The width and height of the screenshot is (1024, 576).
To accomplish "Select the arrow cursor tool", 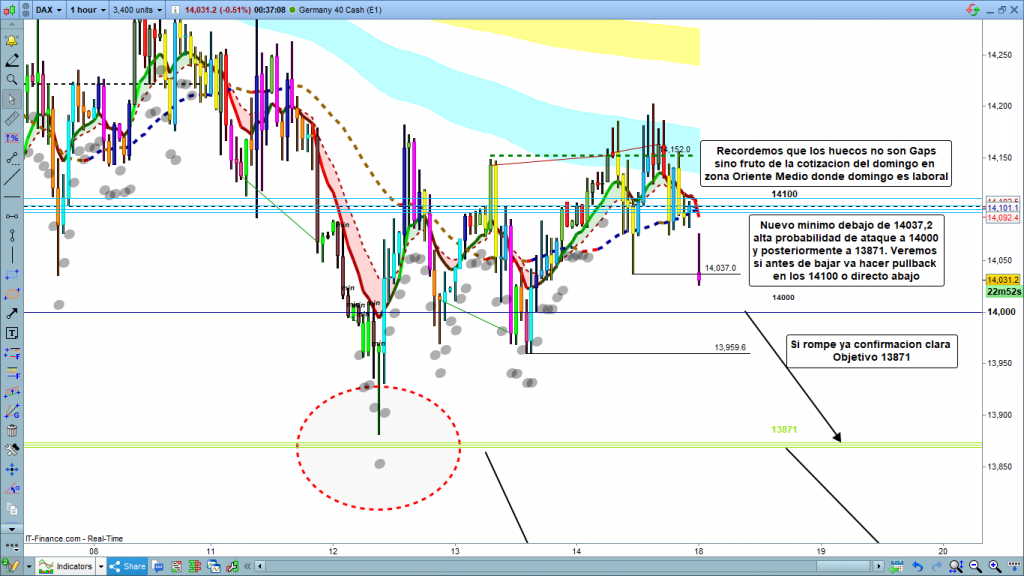I will tap(11, 98).
